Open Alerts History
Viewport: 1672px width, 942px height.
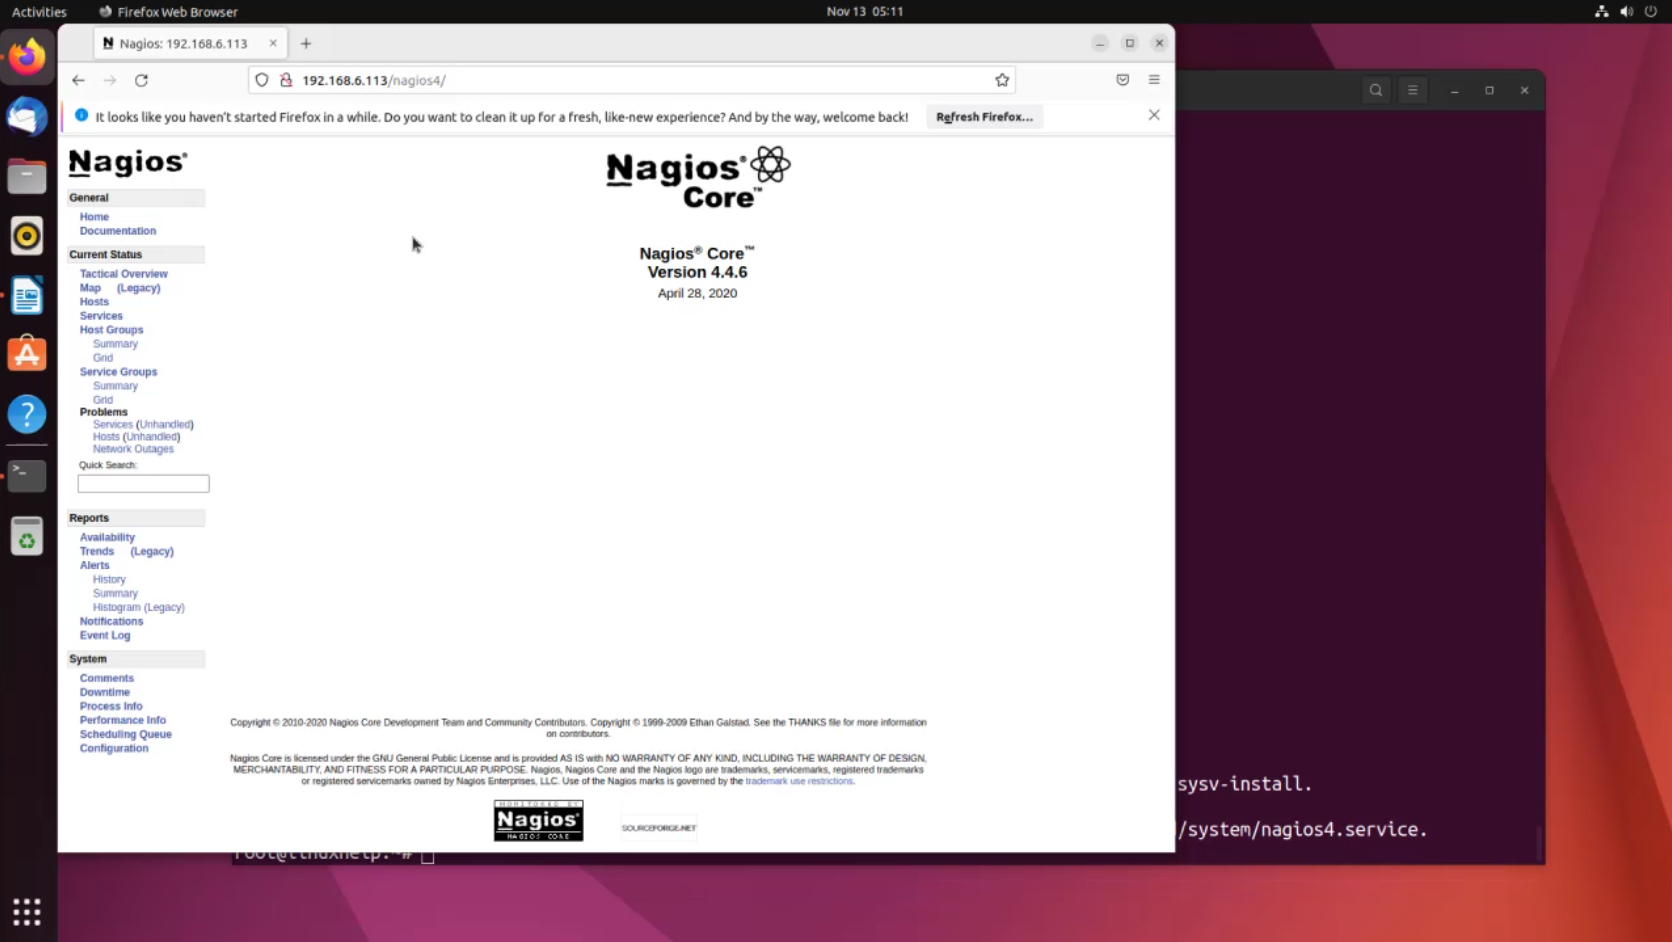point(109,580)
